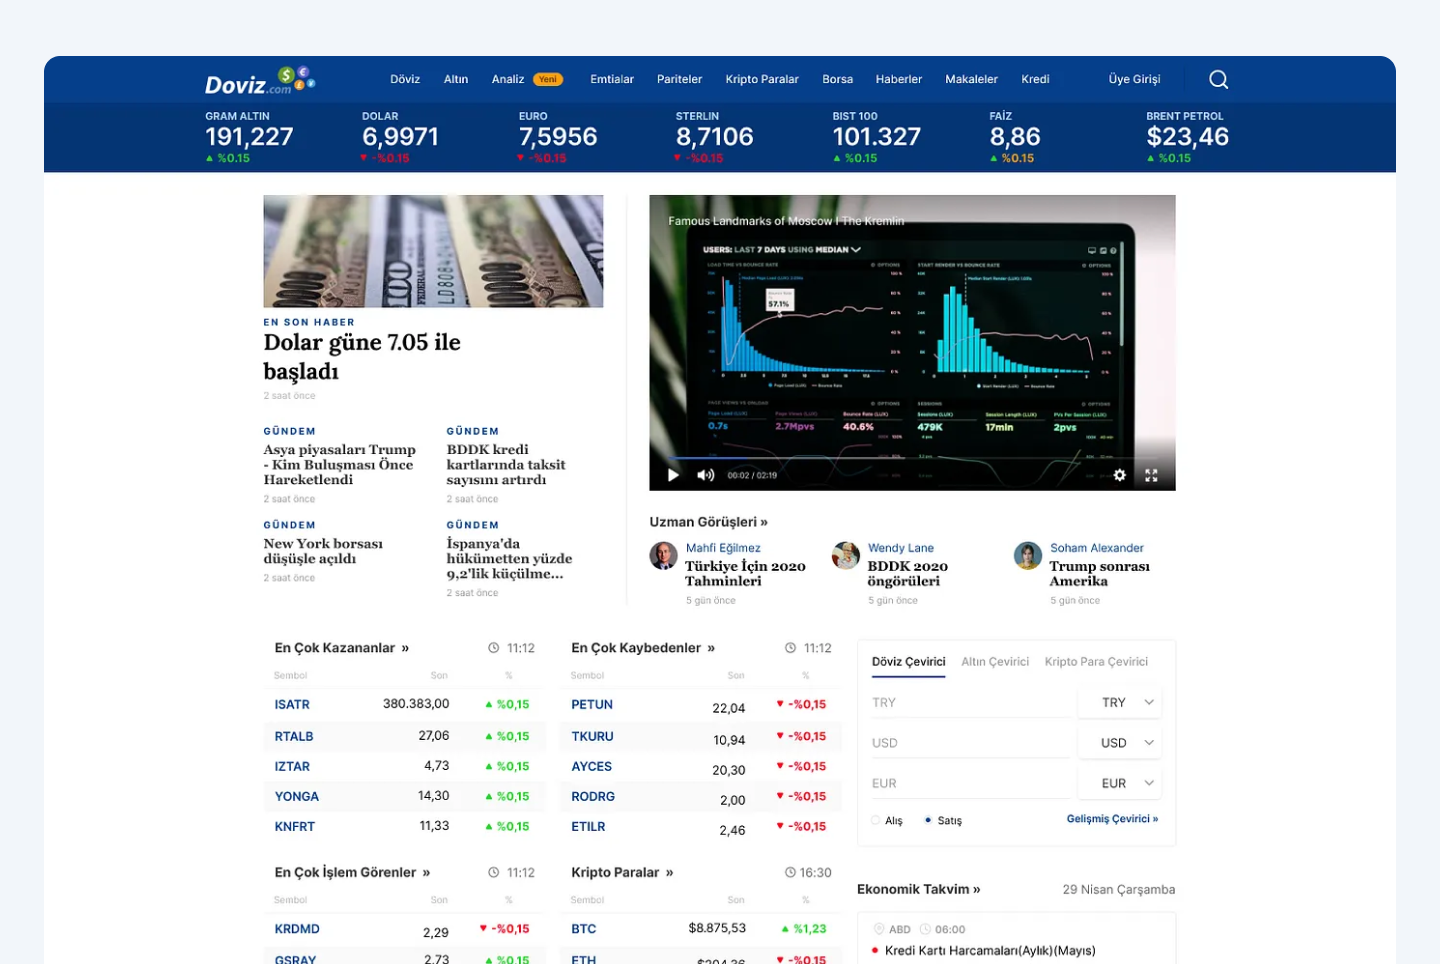Viewport: 1440px width, 964px height.
Task: Click Soham Alexander's avatar photo
Action: point(1028,556)
